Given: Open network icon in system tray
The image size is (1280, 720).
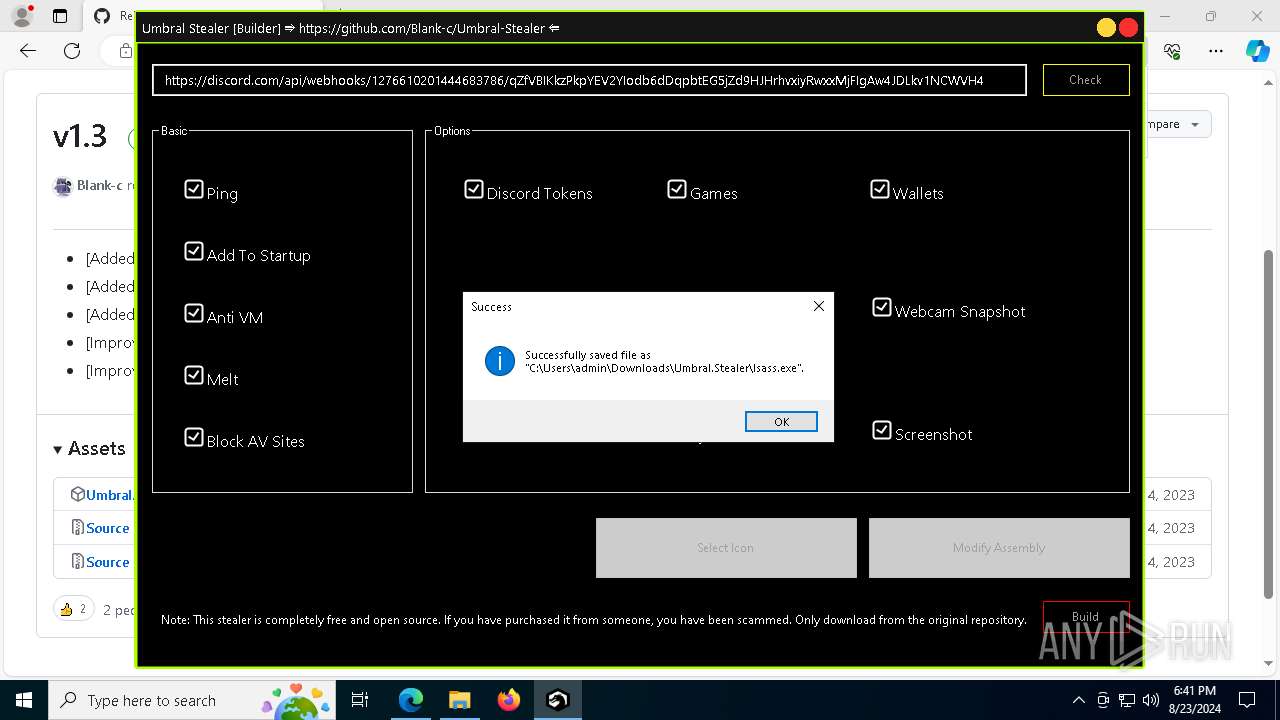Looking at the screenshot, I should tap(1127, 700).
